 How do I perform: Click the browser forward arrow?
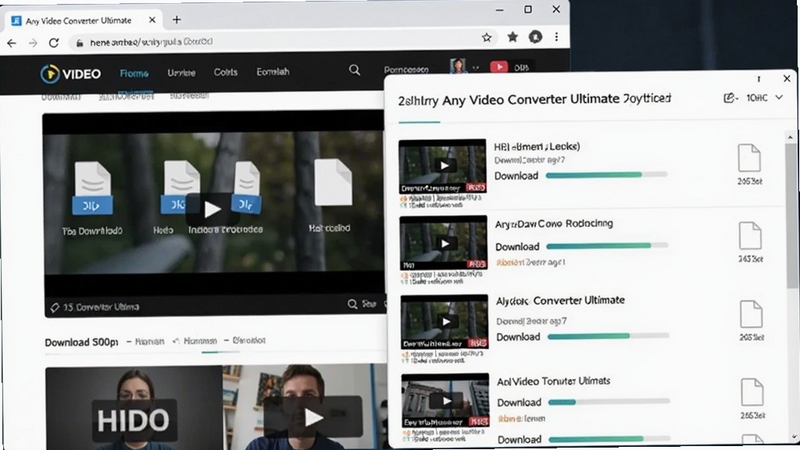pyautogui.click(x=33, y=43)
